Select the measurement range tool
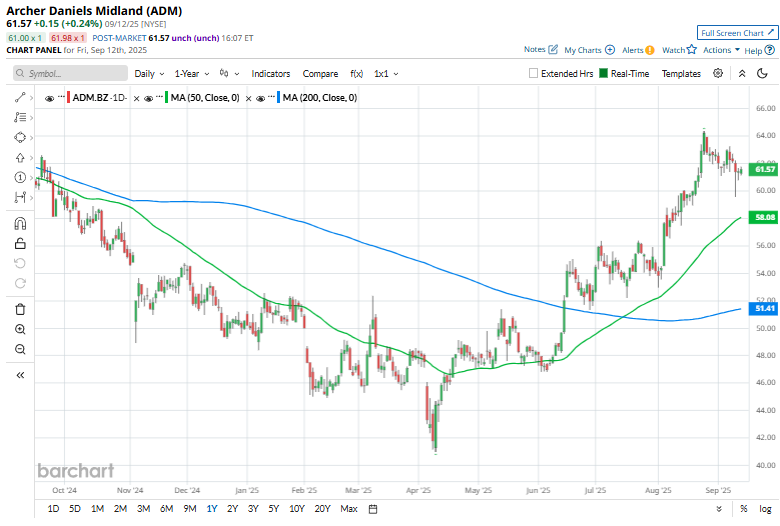This screenshot has width=780, height=526. coord(20,198)
